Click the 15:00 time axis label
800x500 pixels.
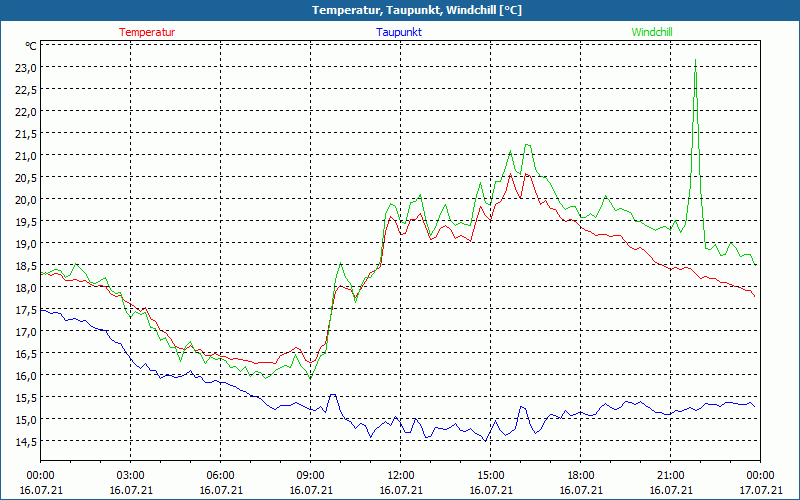[x=490, y=475]
